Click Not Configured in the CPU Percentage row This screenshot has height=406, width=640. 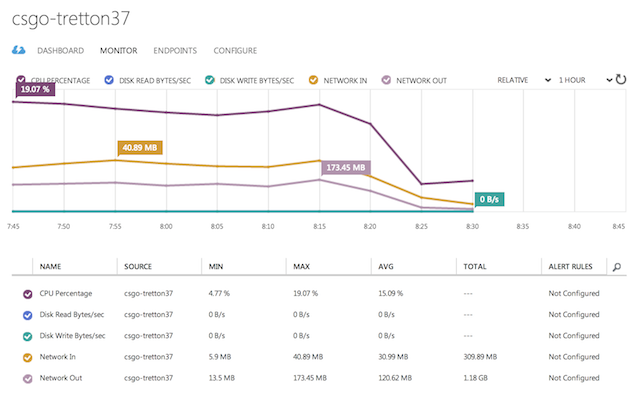click(x=574, y=293)
